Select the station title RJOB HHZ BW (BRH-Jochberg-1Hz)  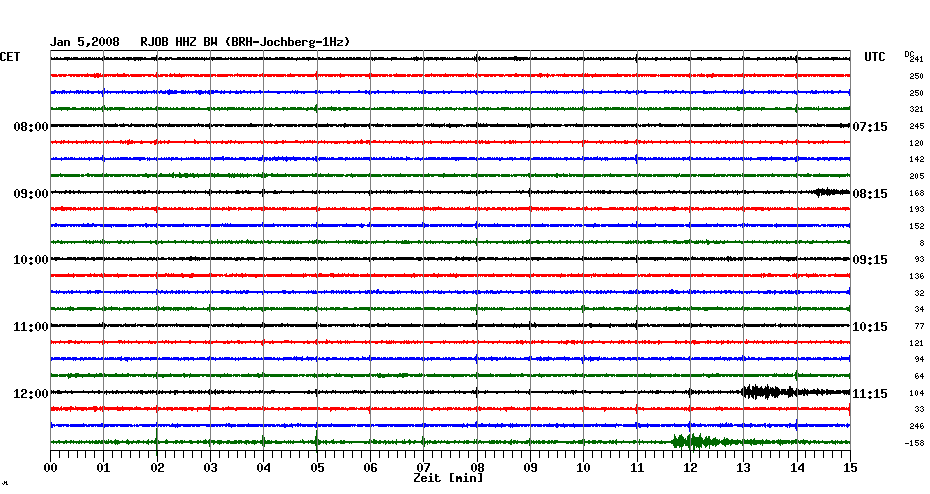coord(245,42)
